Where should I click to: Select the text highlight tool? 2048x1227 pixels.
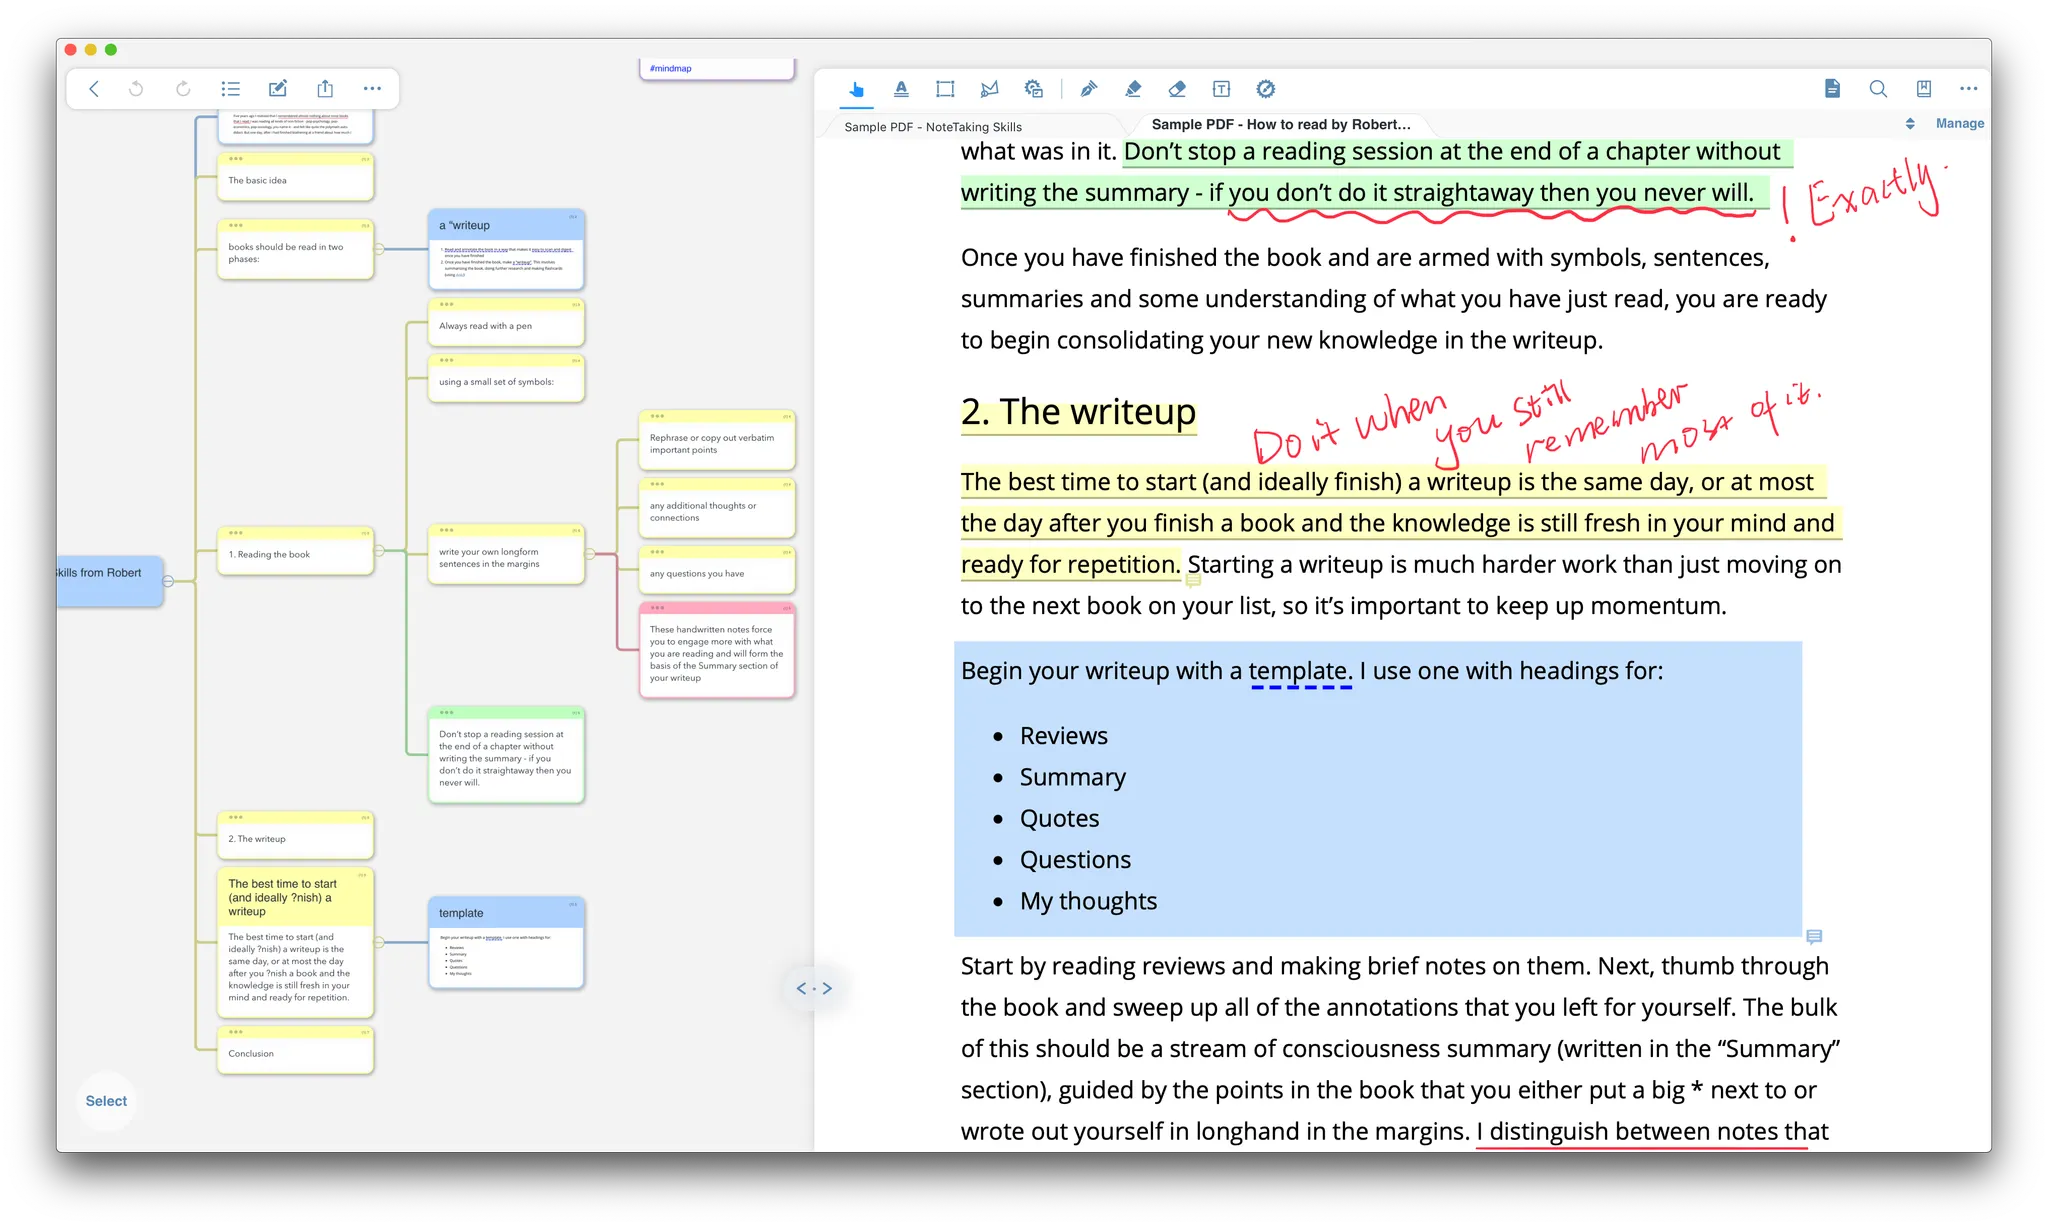pyautogui.click(x=901, y=89)
